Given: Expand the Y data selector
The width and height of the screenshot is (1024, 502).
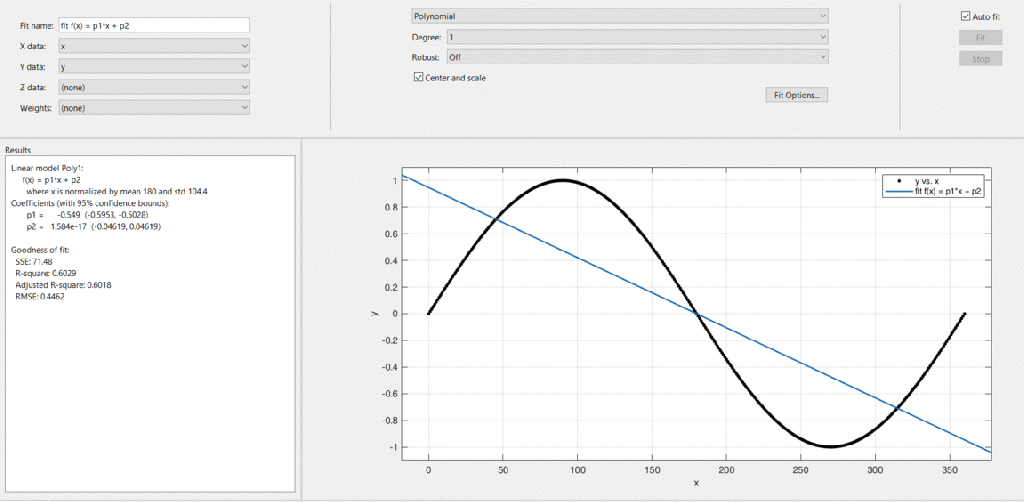Looking at the screenshot, I should 153,66.
